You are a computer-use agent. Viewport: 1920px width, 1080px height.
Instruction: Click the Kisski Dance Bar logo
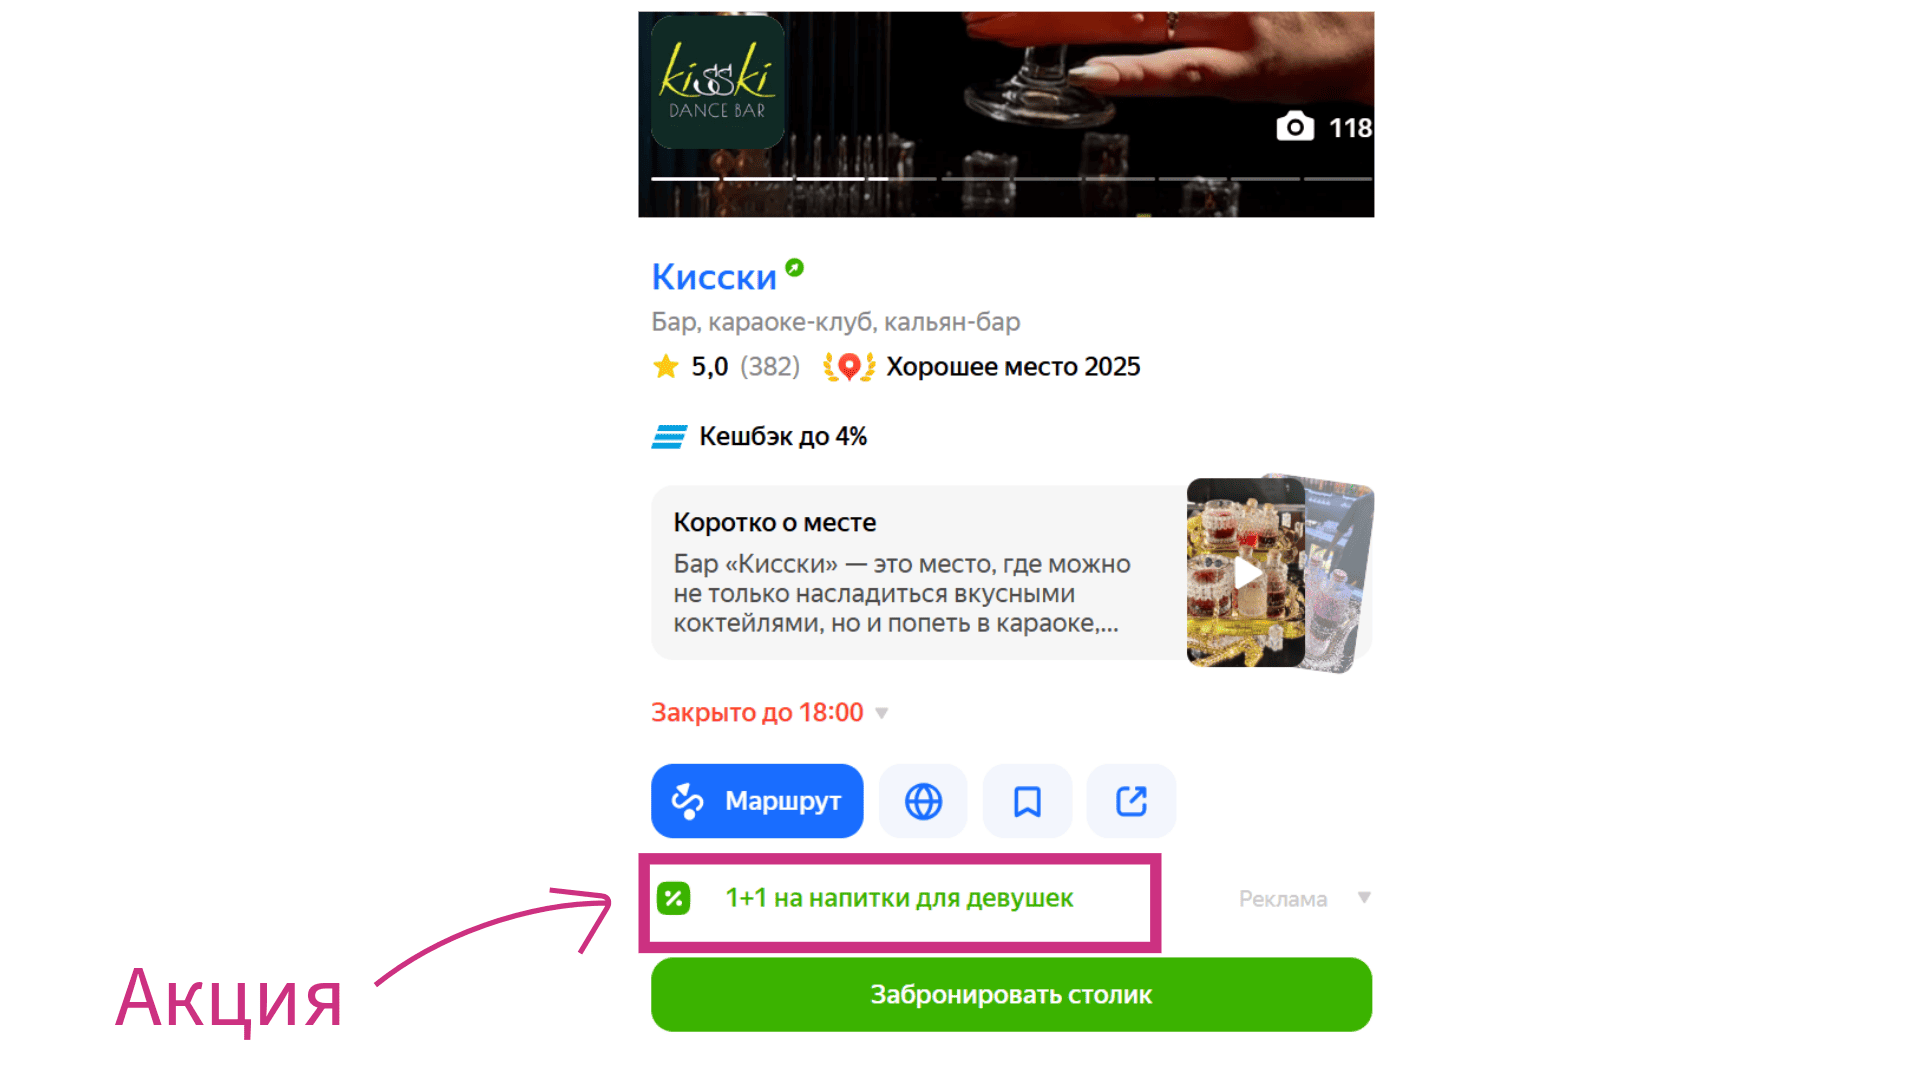click(x=717, y=83)
